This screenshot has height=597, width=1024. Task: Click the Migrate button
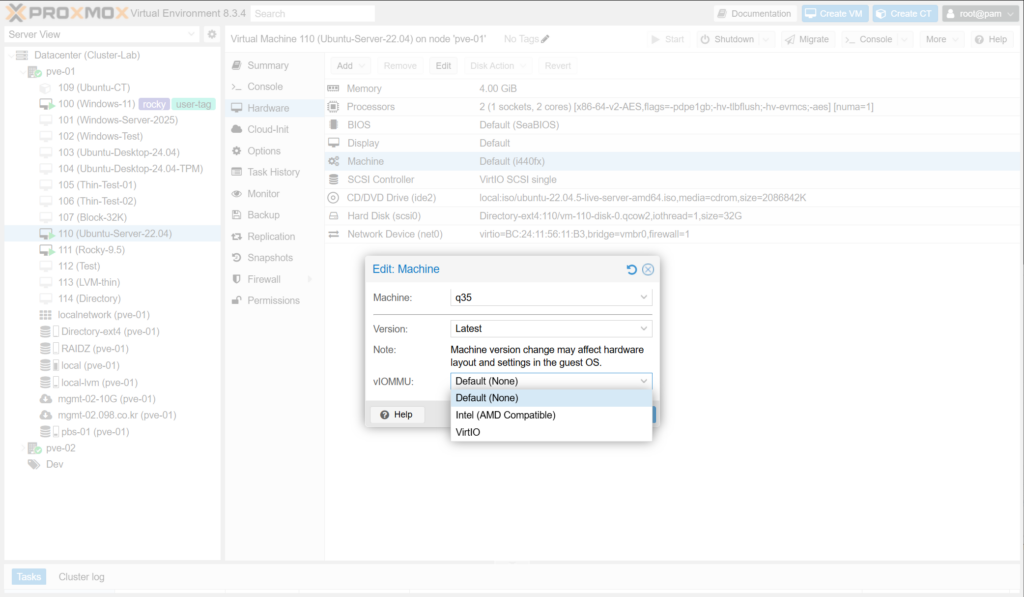(x=806, y=39)
